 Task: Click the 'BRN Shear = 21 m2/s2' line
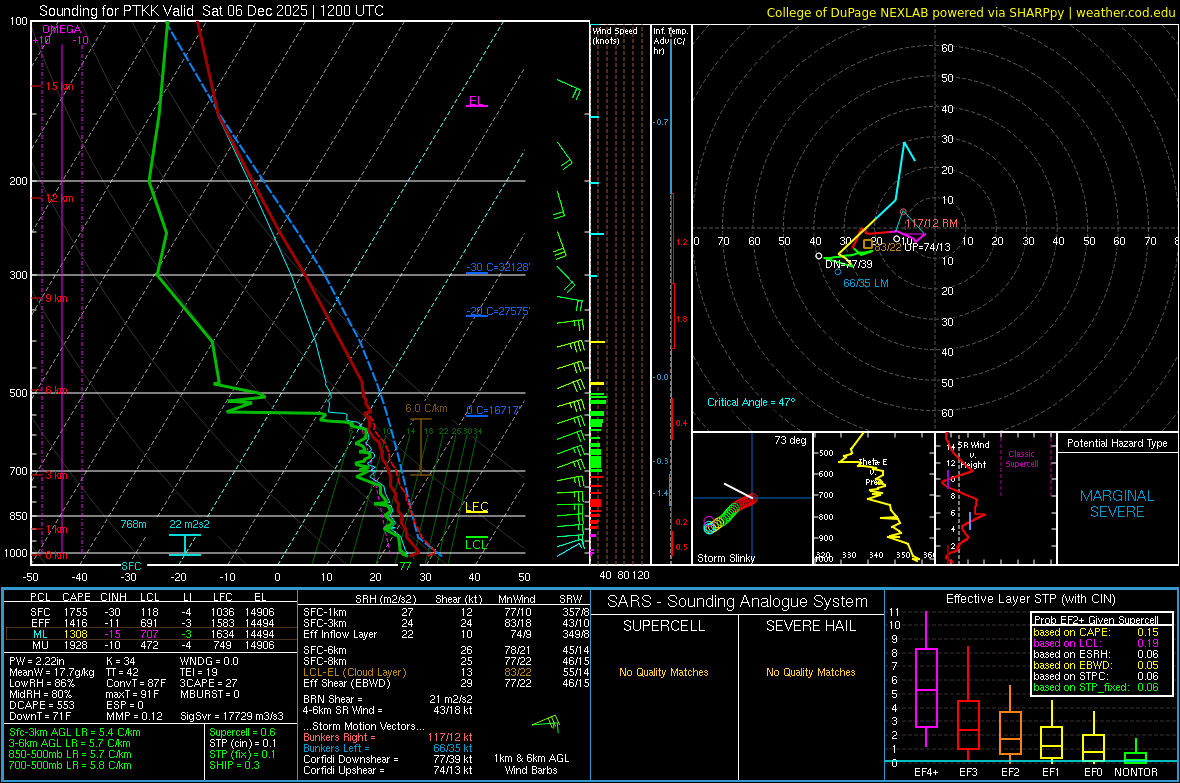tap(387, 699)
